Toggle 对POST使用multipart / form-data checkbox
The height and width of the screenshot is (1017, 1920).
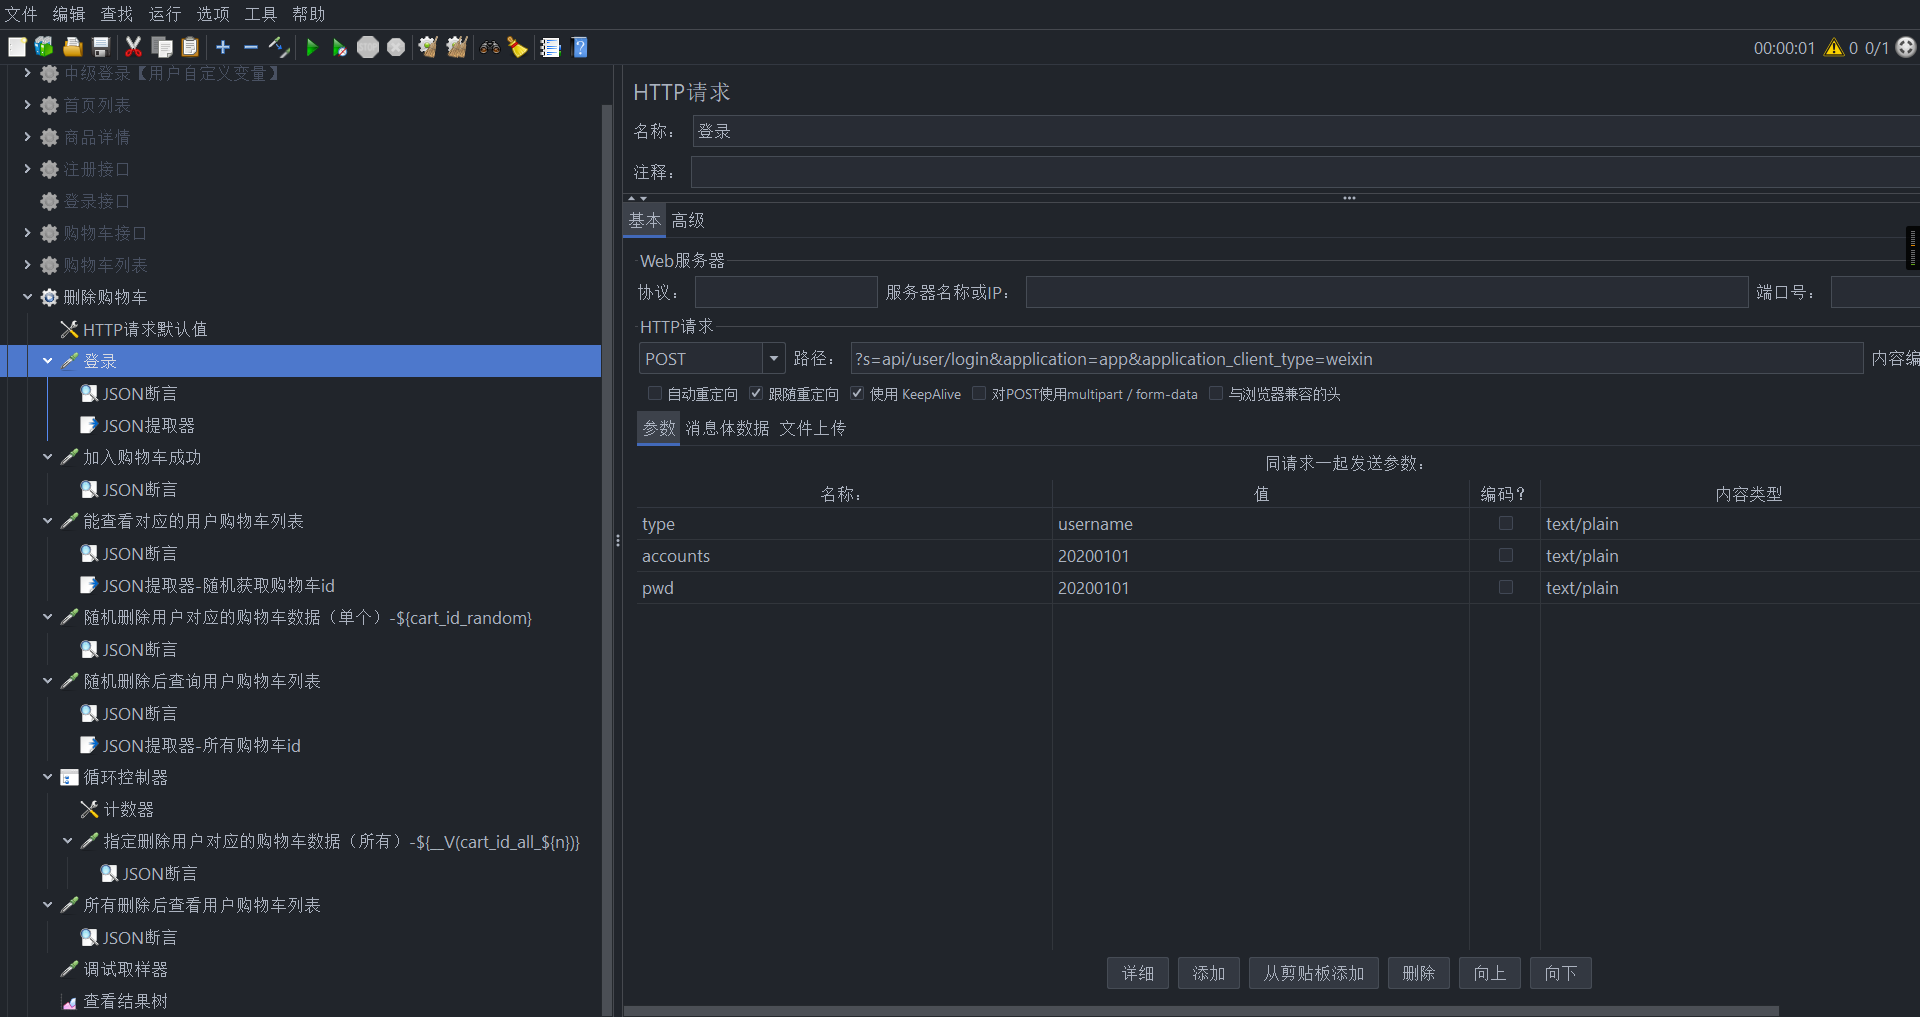point(979,394)
